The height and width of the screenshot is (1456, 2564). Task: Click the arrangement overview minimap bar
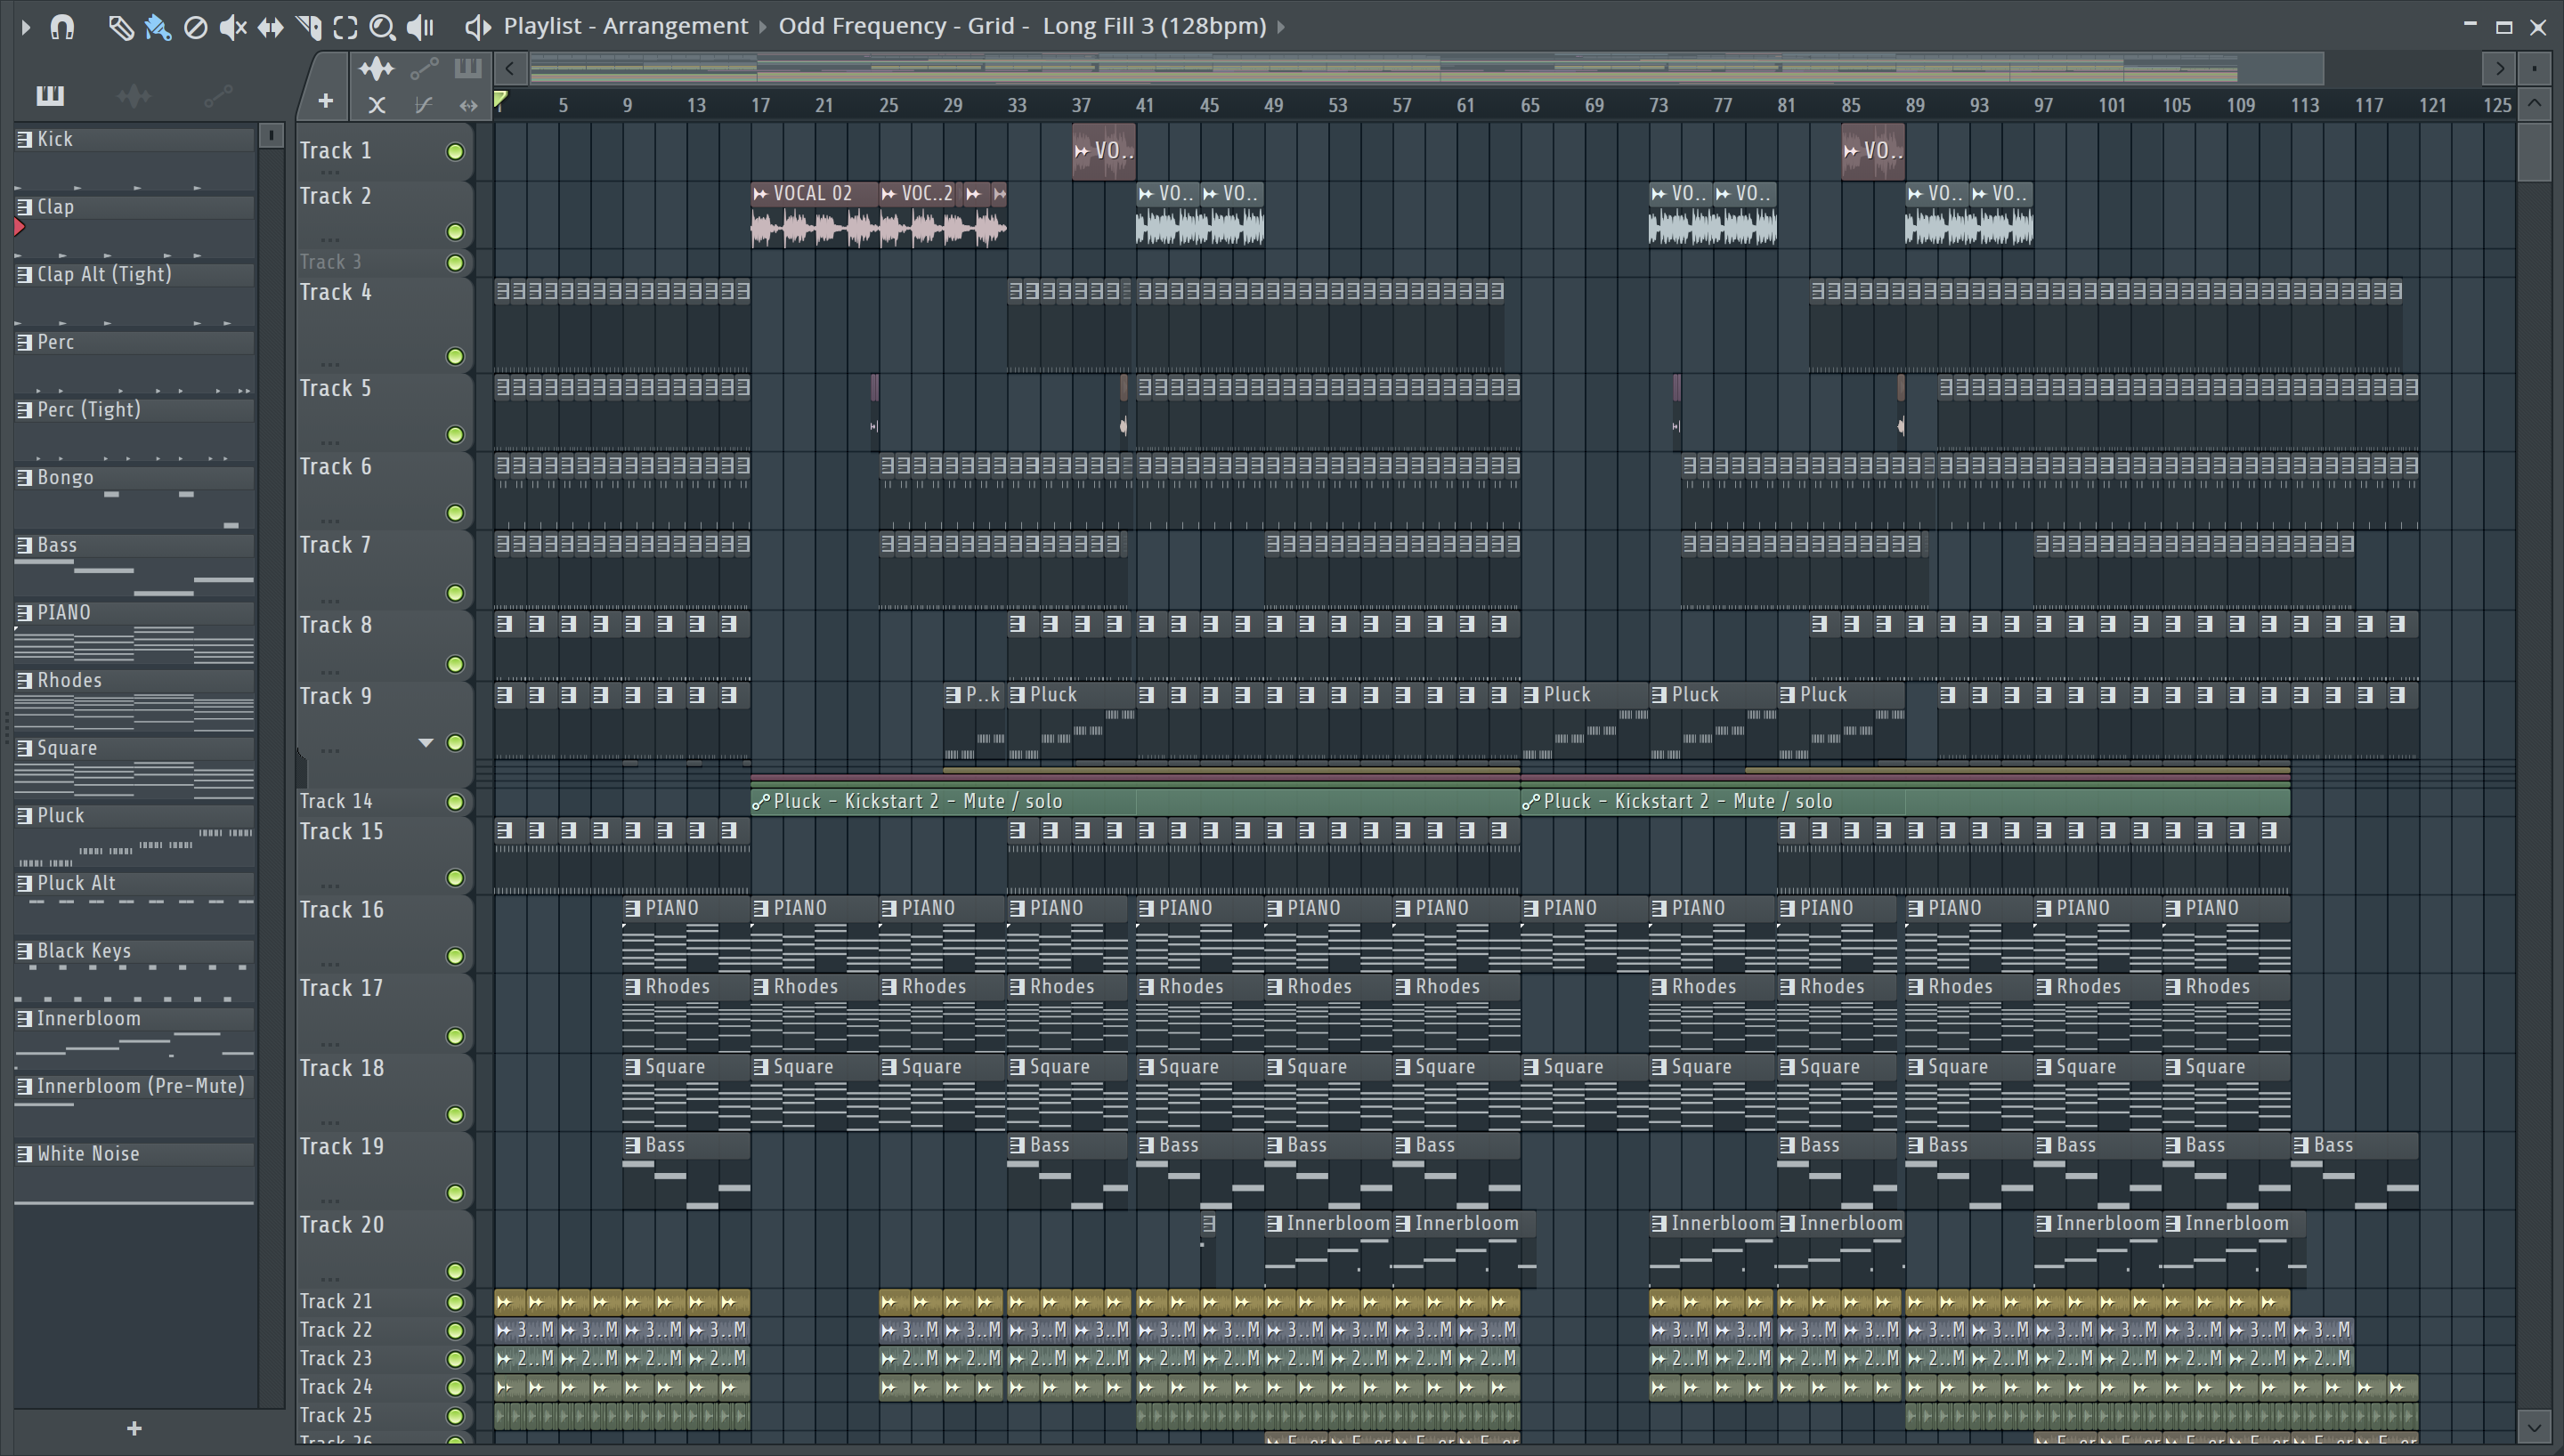1427,69
